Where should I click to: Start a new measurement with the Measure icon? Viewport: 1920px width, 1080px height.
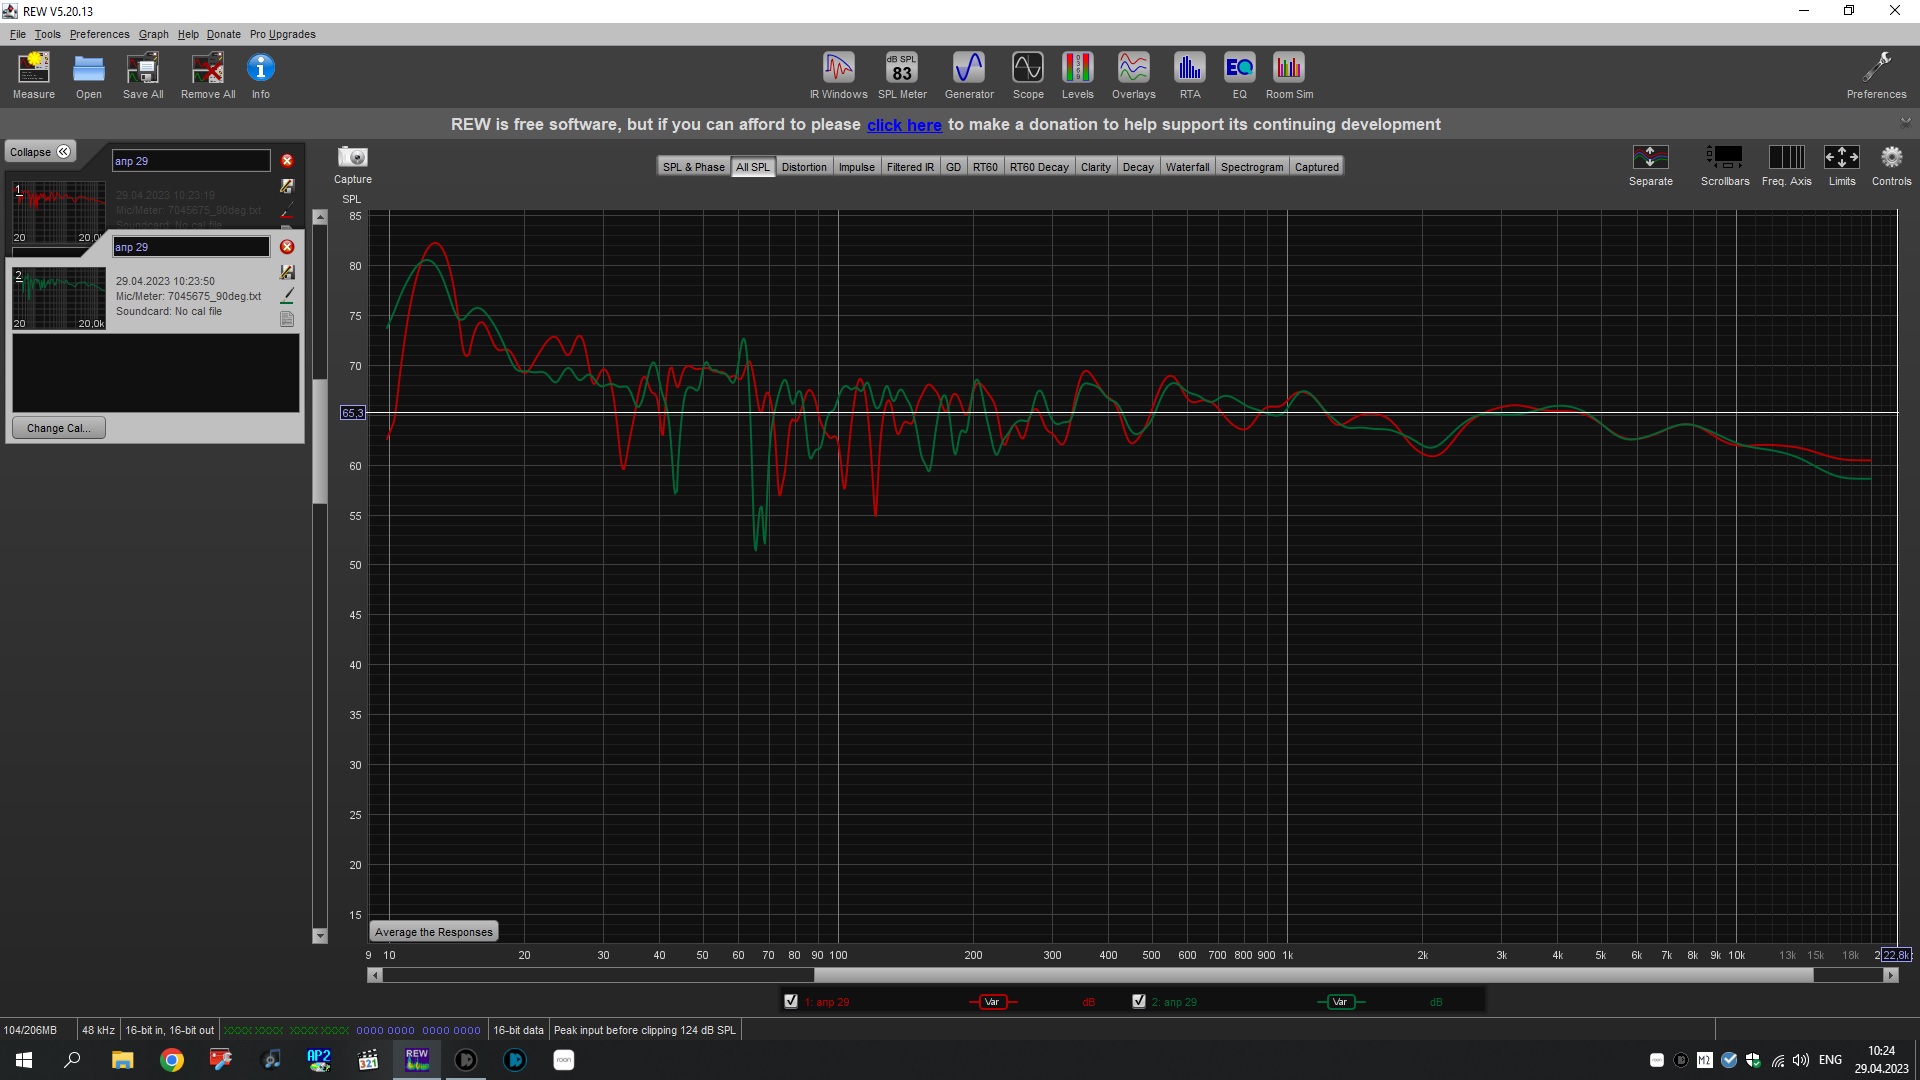coord(34,76)
